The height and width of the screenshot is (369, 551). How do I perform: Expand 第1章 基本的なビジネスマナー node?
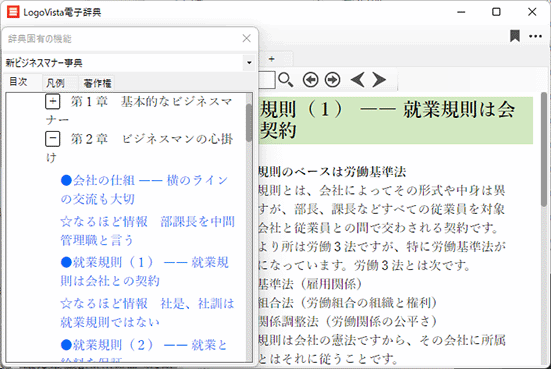point(53,102)
